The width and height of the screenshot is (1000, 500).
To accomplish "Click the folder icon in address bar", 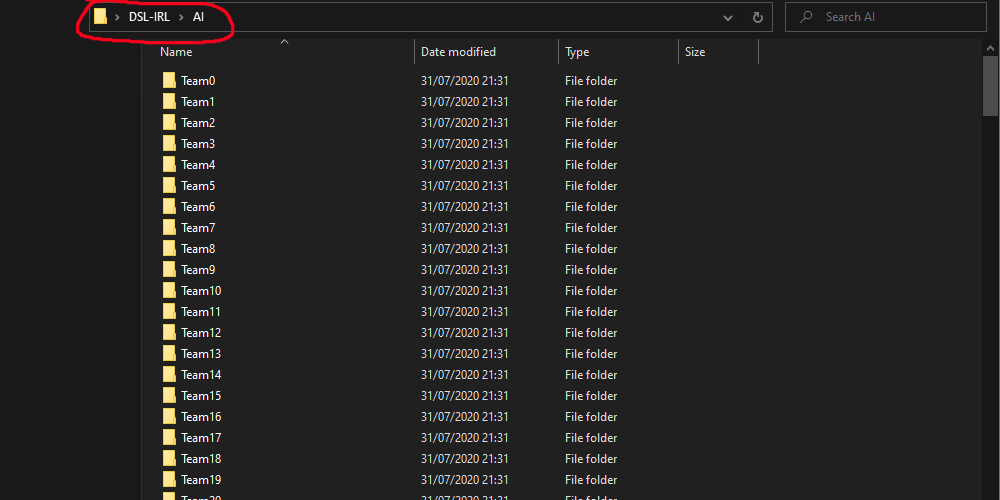I will [x=101, y=17].
